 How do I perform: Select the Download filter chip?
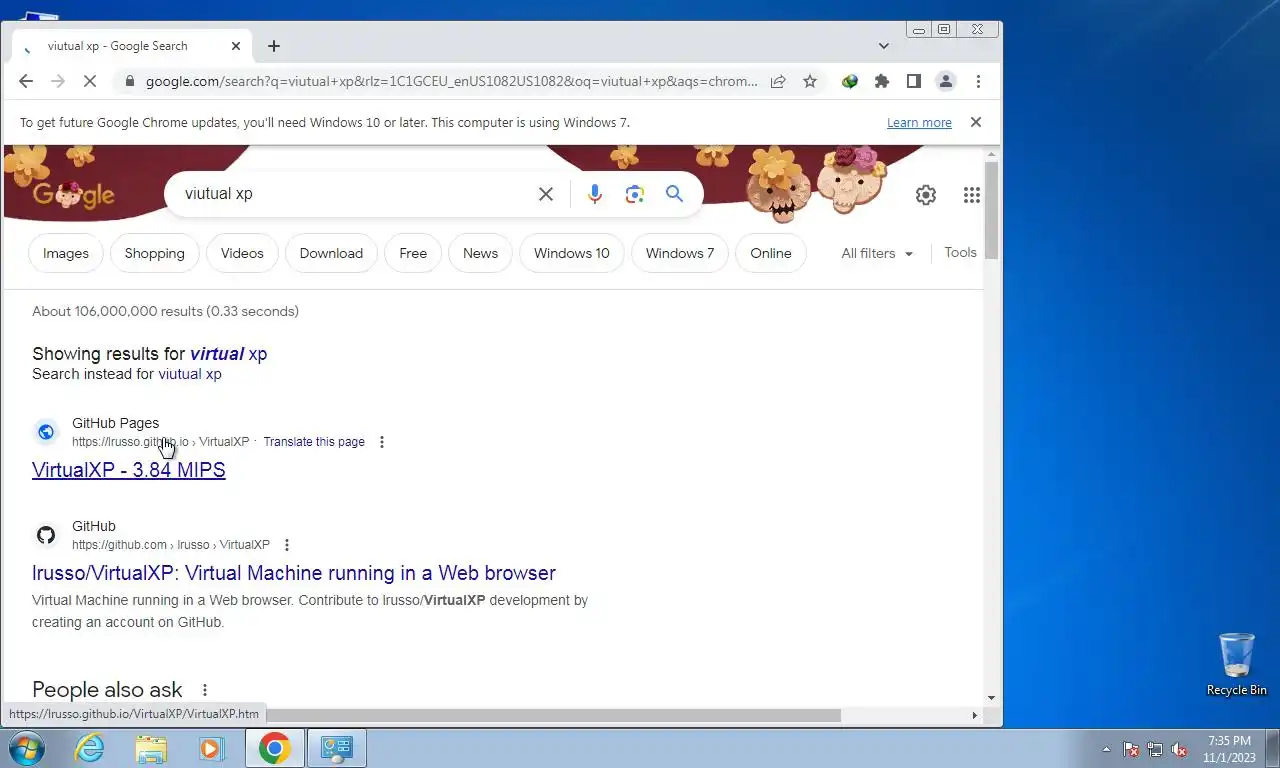point(331,253)
